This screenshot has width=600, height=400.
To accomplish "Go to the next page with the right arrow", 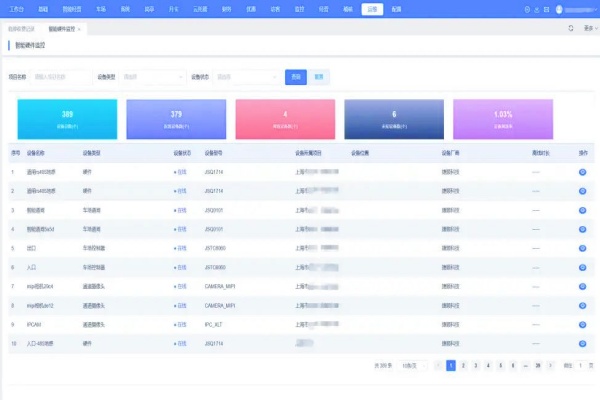I will tap(551, 366).
